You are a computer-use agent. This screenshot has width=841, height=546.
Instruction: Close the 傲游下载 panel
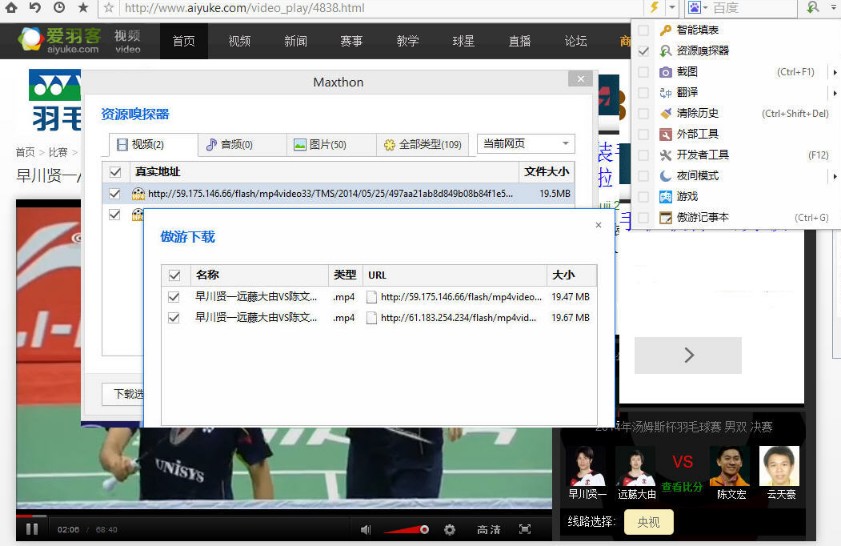[599, 225]
